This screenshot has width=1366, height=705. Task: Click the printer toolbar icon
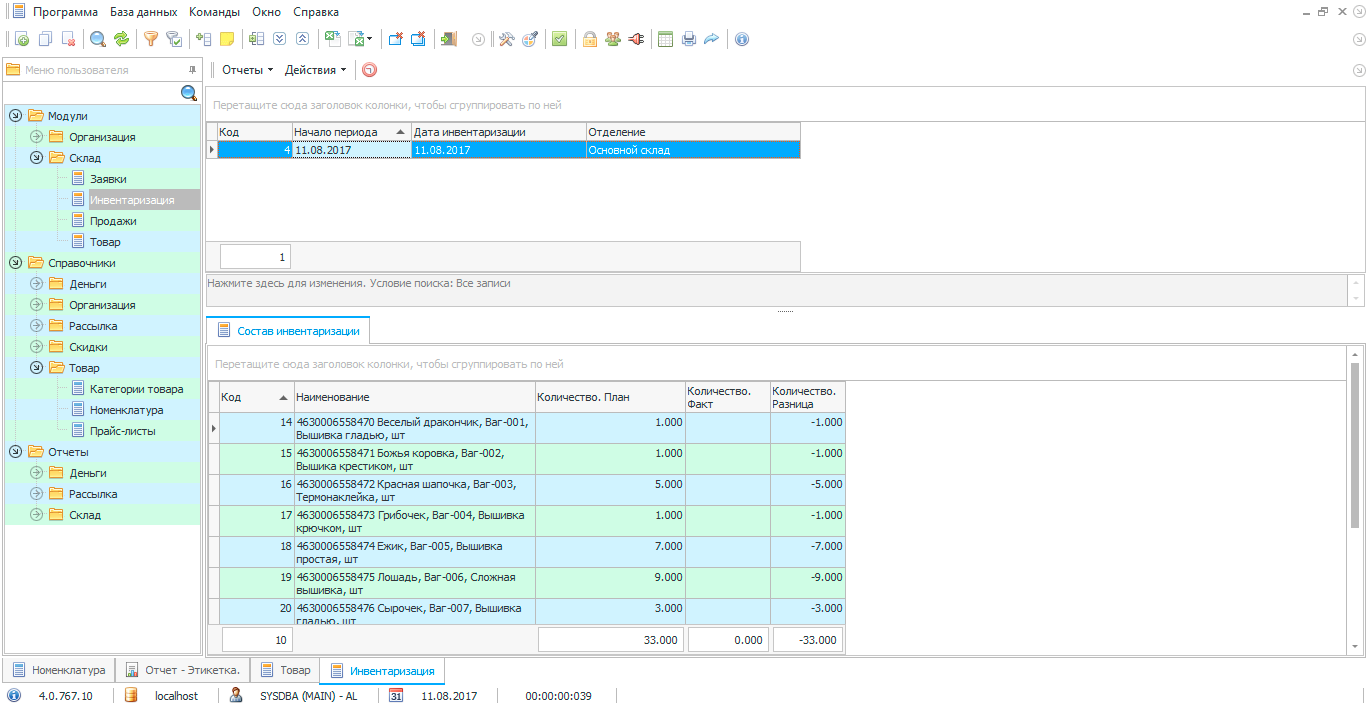point(689,39)
